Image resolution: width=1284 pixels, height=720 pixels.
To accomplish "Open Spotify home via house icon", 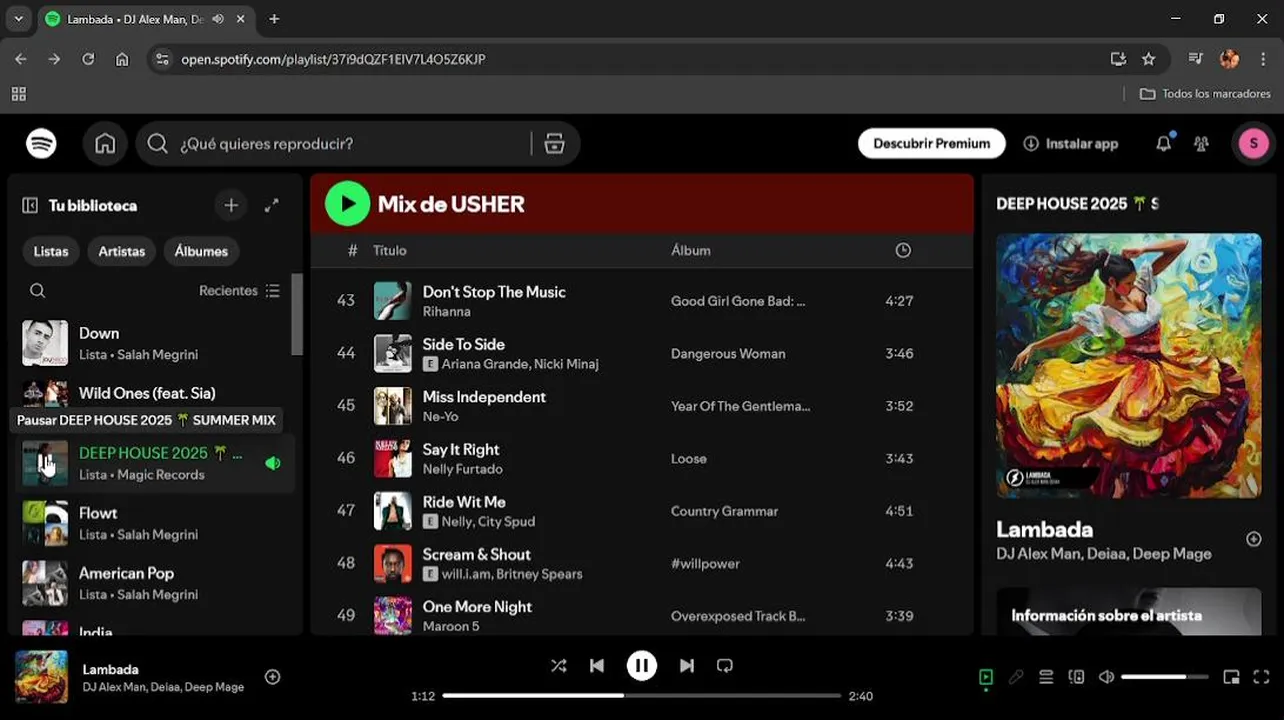I will pos(105,144).
